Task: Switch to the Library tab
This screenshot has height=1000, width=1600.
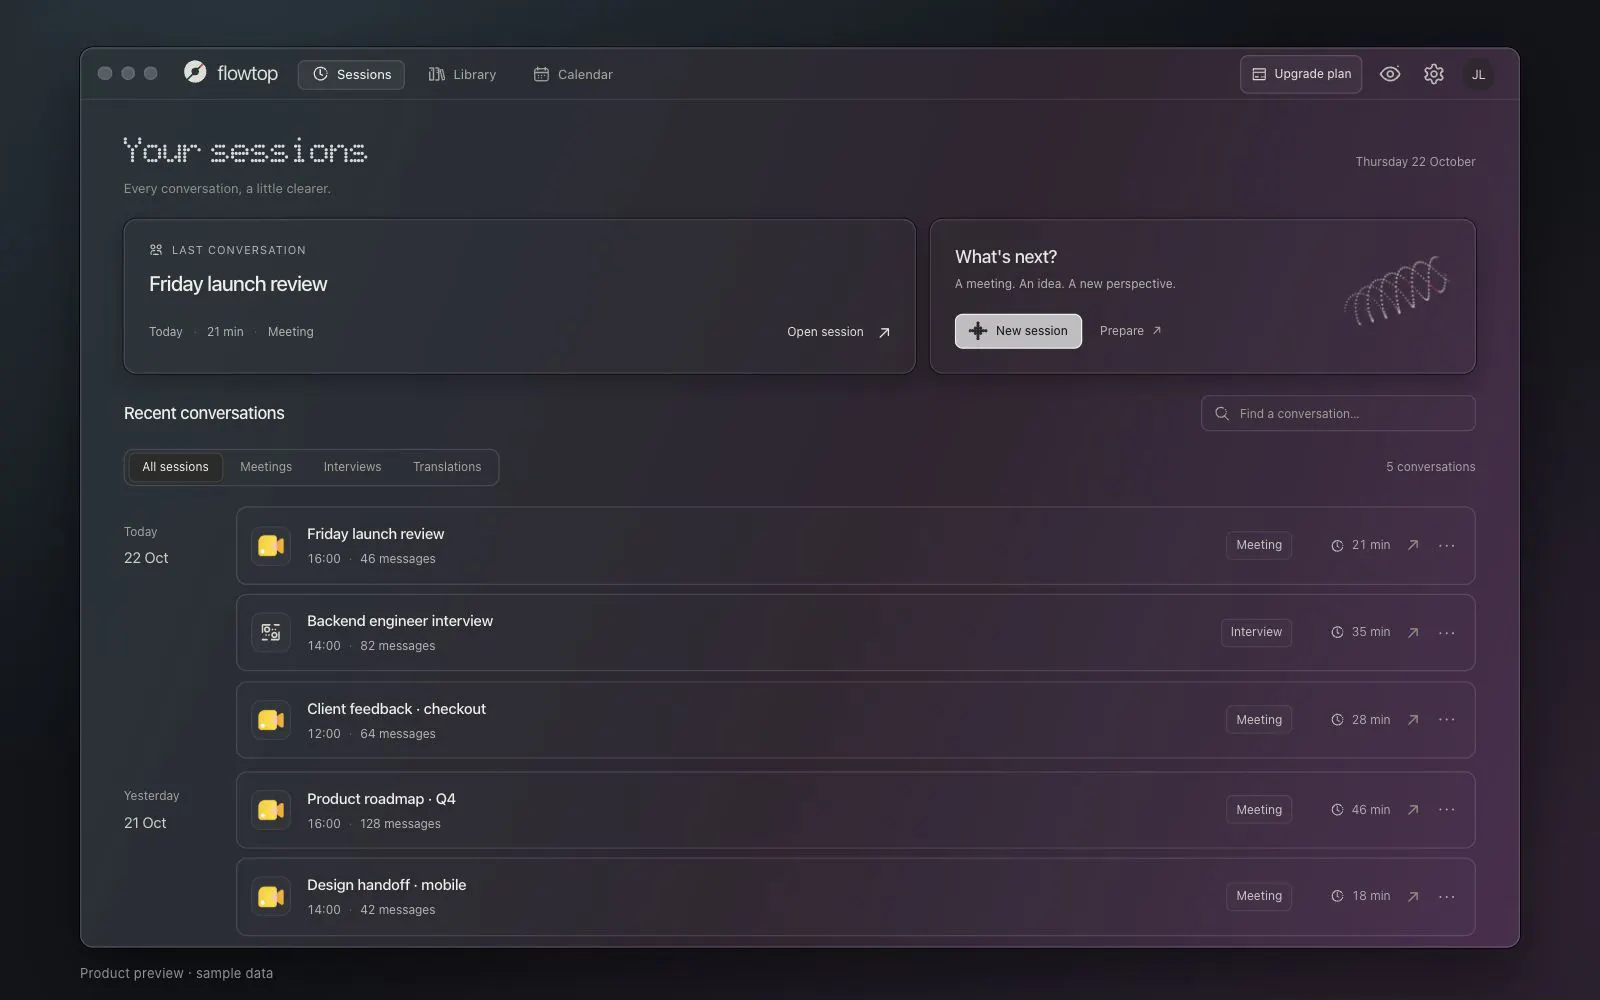Action: click(x=462, y=74)
